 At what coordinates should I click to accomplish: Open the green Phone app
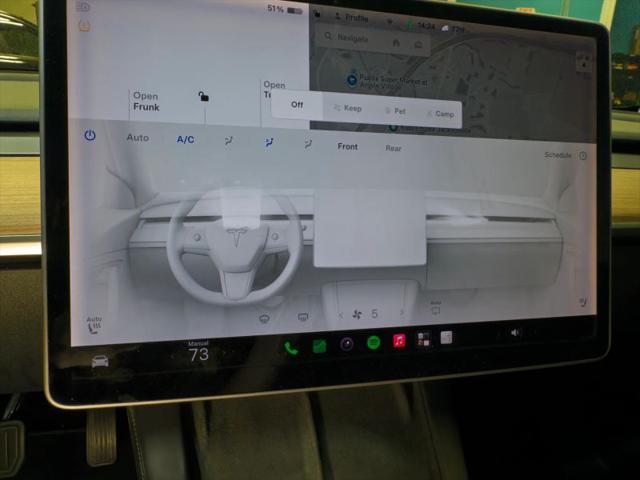(x=291, y=348)
